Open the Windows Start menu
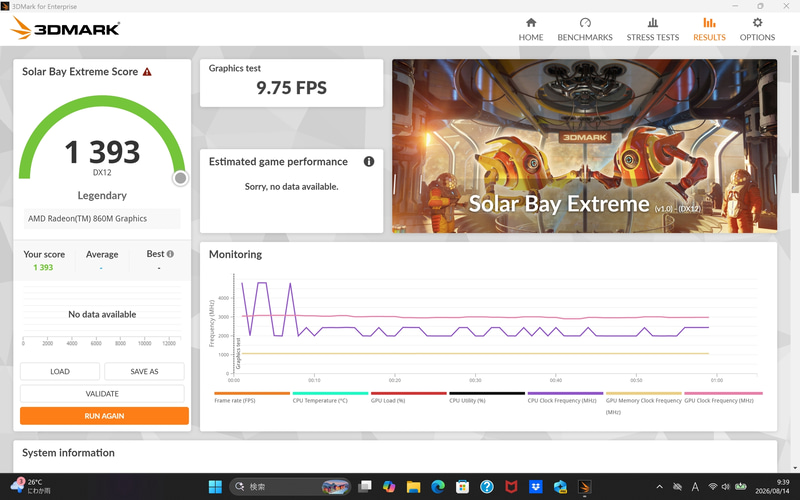The image size is (800, 500). [215, 487]
